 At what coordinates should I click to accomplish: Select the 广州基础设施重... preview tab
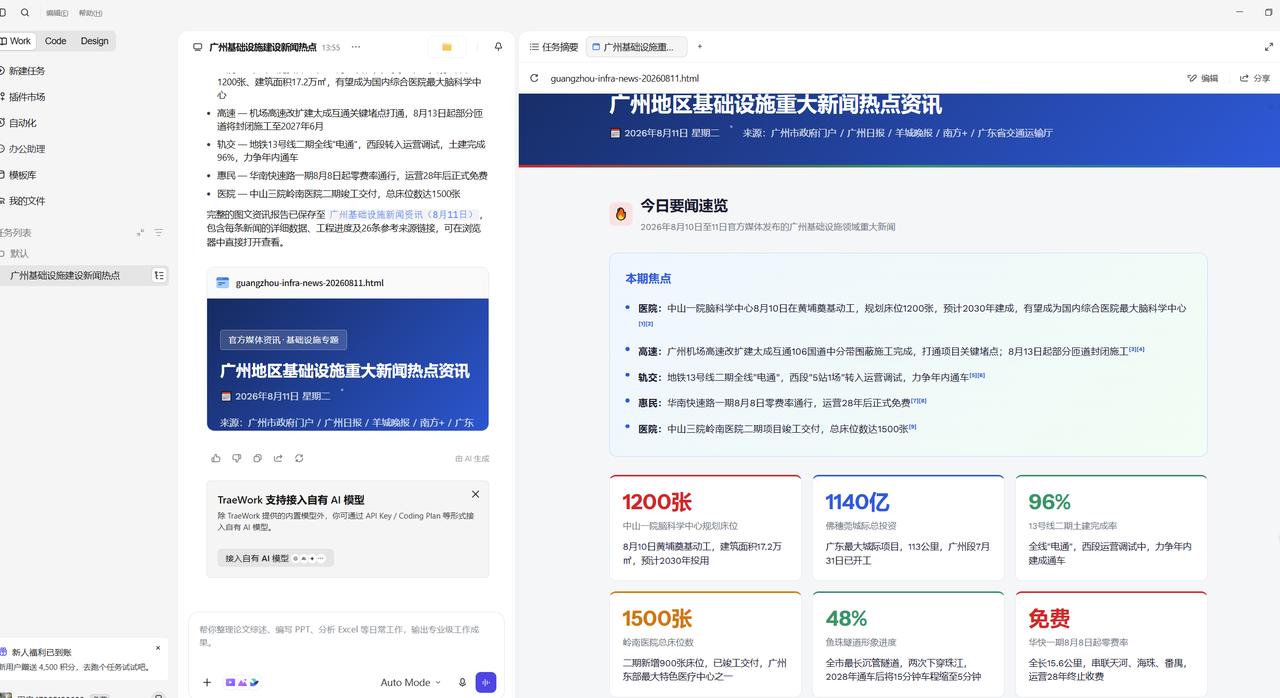click(636, 47)
